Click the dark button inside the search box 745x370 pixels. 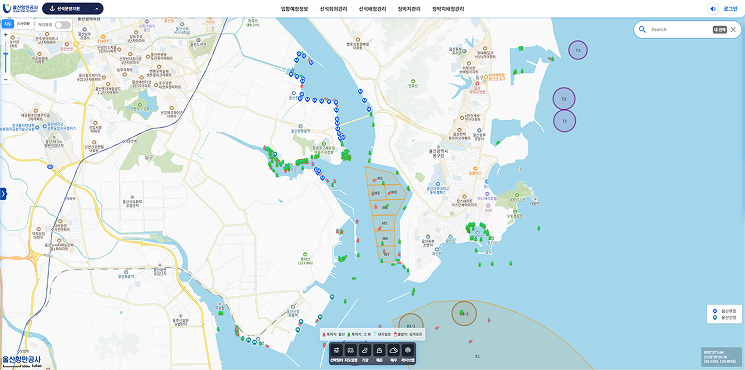(719, 29)
